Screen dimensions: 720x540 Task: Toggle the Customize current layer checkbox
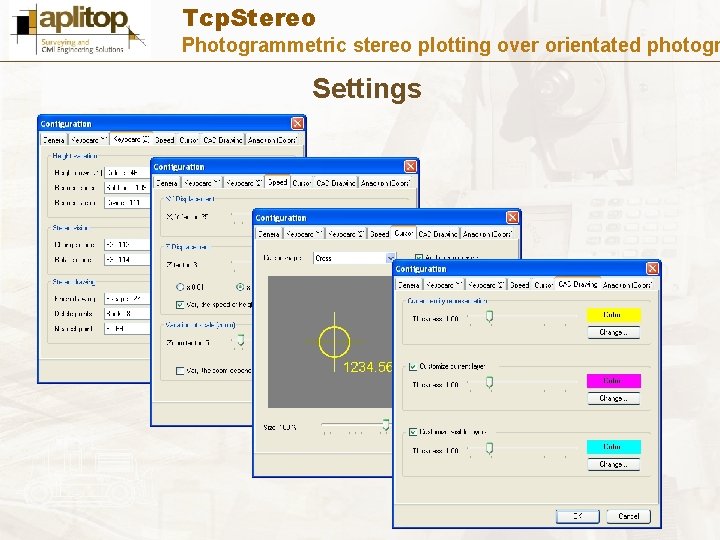413,366
